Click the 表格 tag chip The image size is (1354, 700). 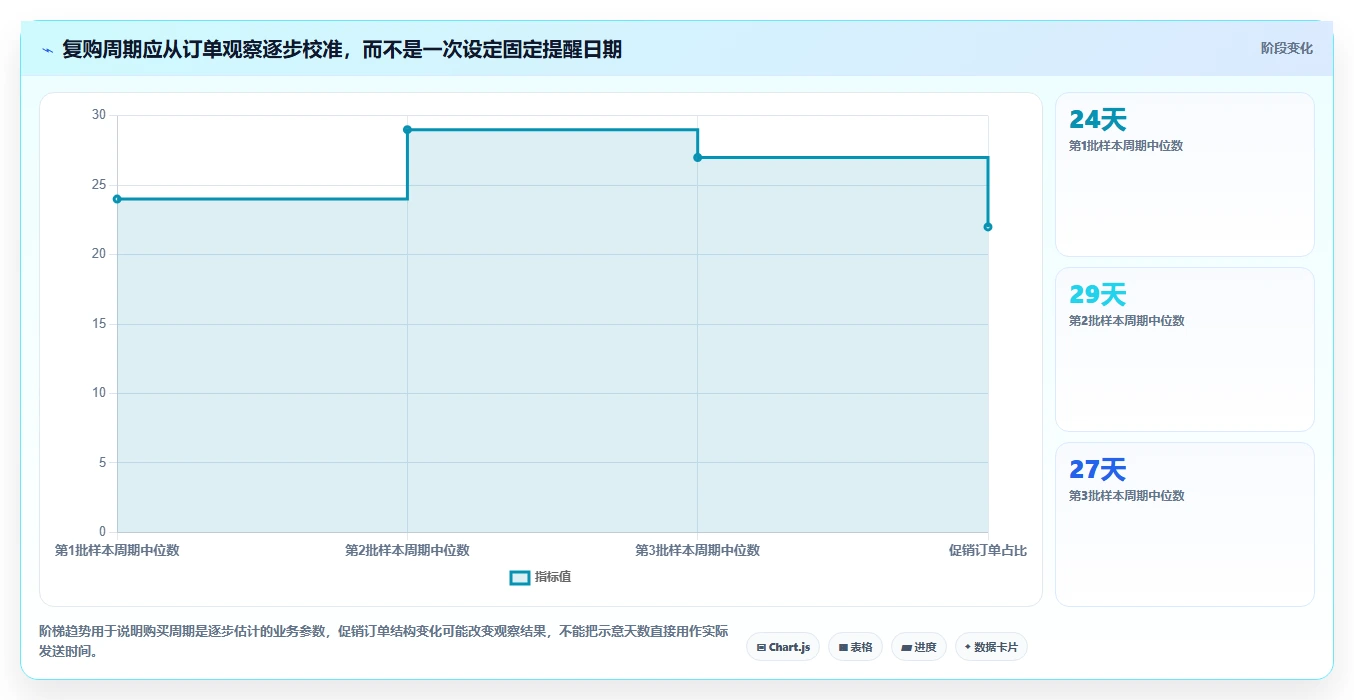click(x=855, y=647)
